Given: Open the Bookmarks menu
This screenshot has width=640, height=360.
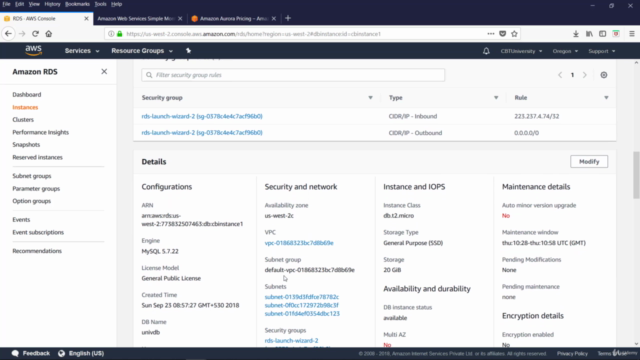Looking at the screenshot, I should point(77,4).
